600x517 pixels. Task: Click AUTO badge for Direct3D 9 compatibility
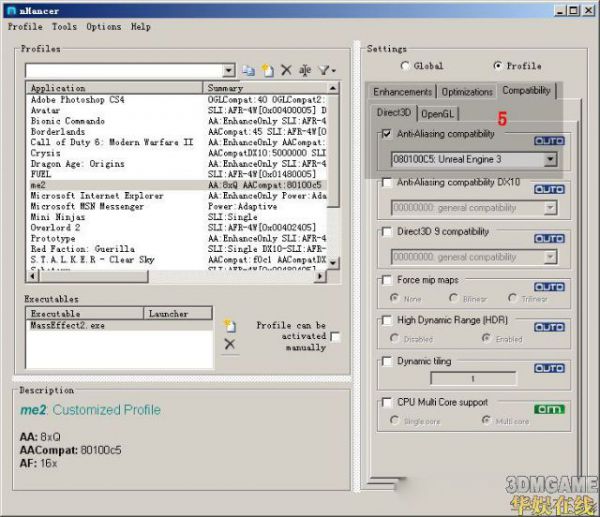(x=549, y=238)
